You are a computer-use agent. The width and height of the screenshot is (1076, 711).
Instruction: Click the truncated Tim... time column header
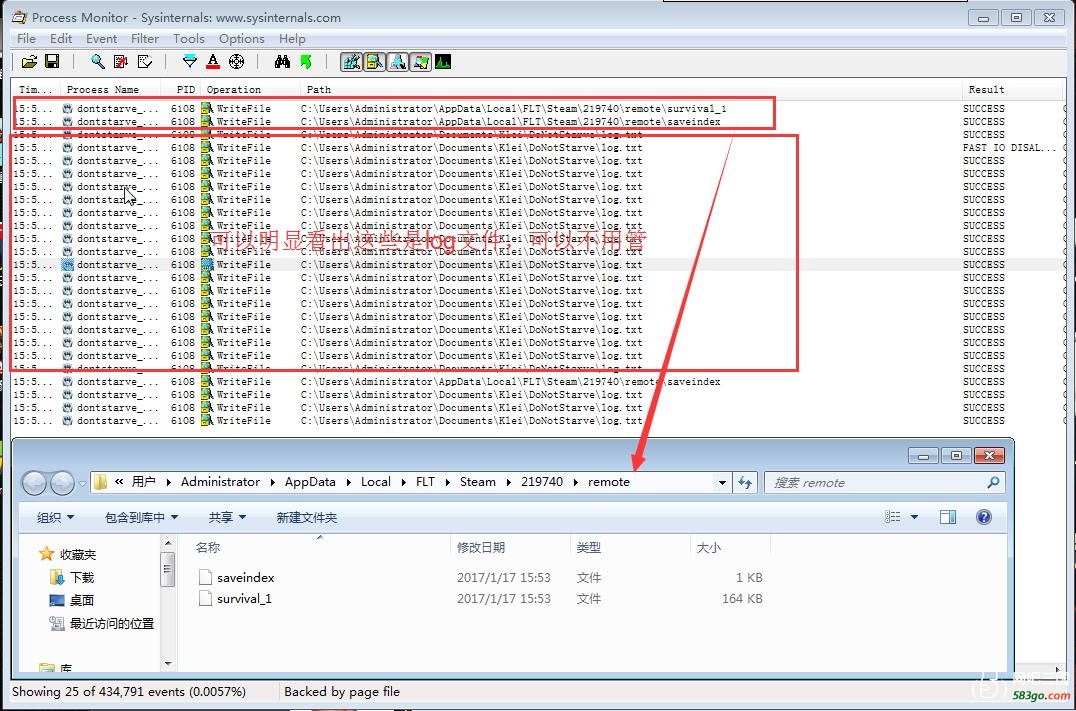(x=36, y=89)
